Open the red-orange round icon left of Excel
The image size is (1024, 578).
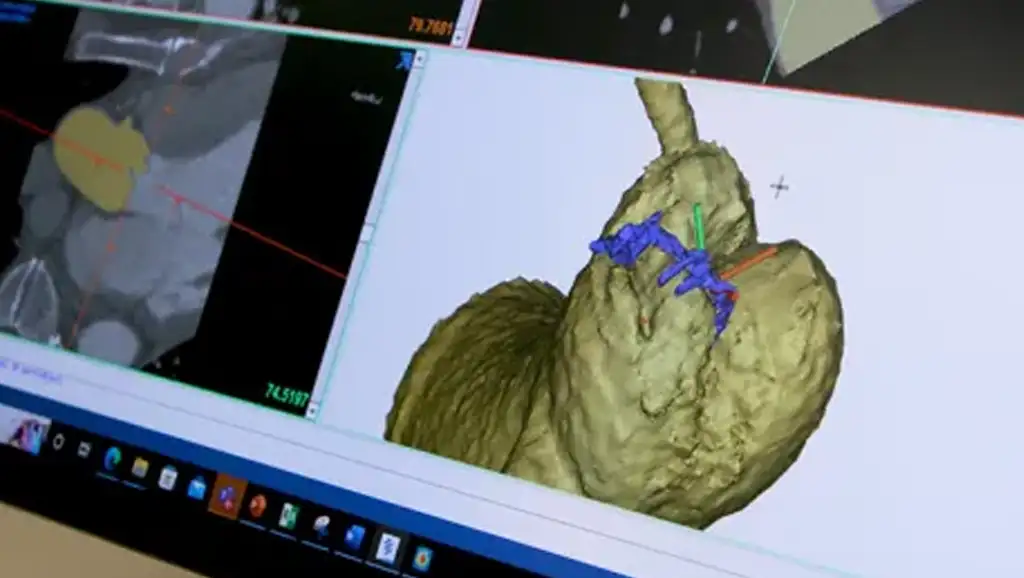[257, 506]
